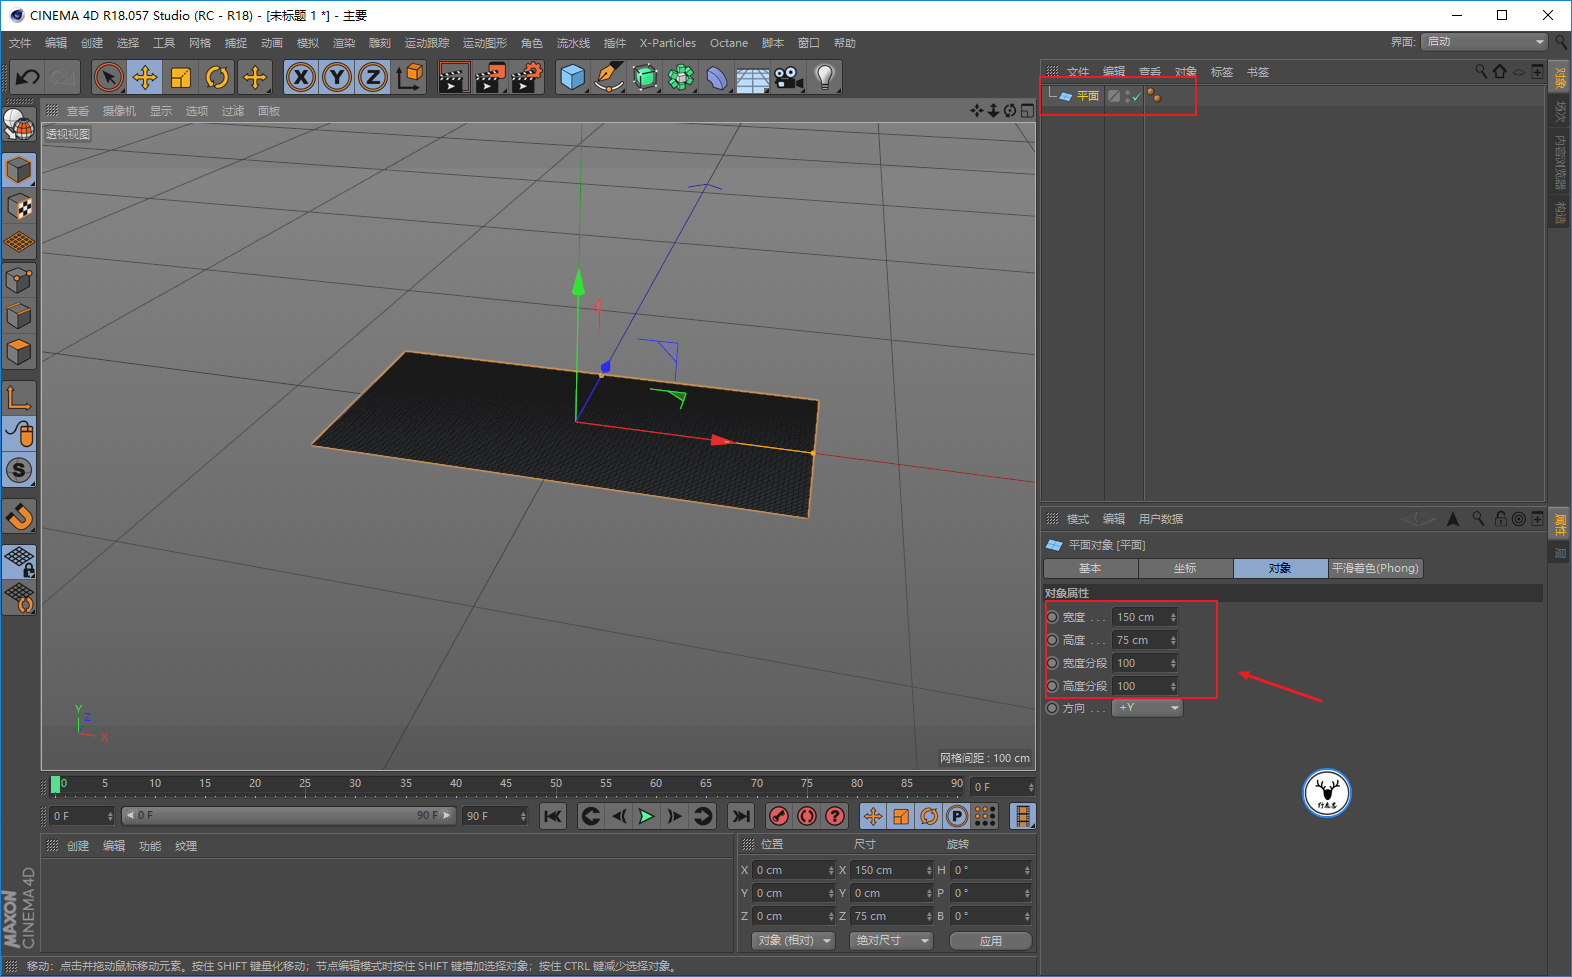Click the 宽度 field stepper arrows
This screenshot has height=977, width=1572.
pyautogui.click(x=1173, y=617)
